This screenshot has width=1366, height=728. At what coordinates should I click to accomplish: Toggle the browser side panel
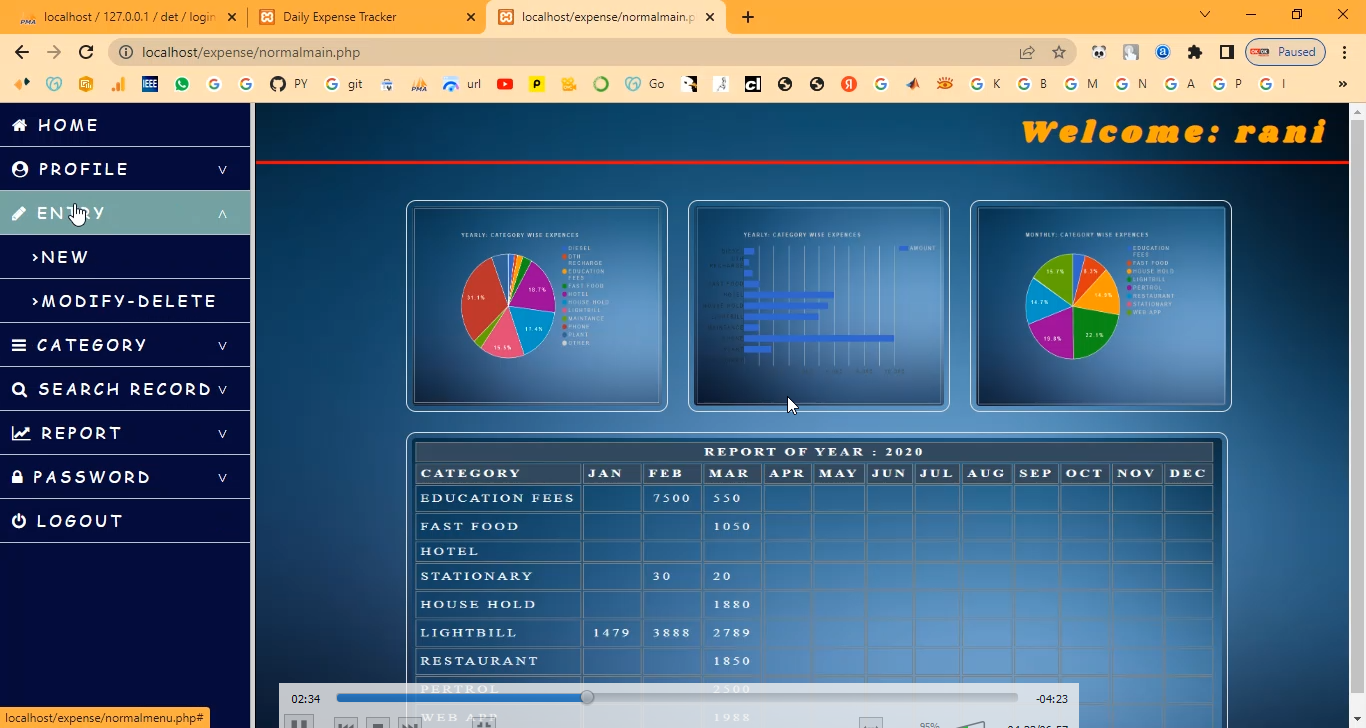pyautogui.click(x=1226, y=52)
